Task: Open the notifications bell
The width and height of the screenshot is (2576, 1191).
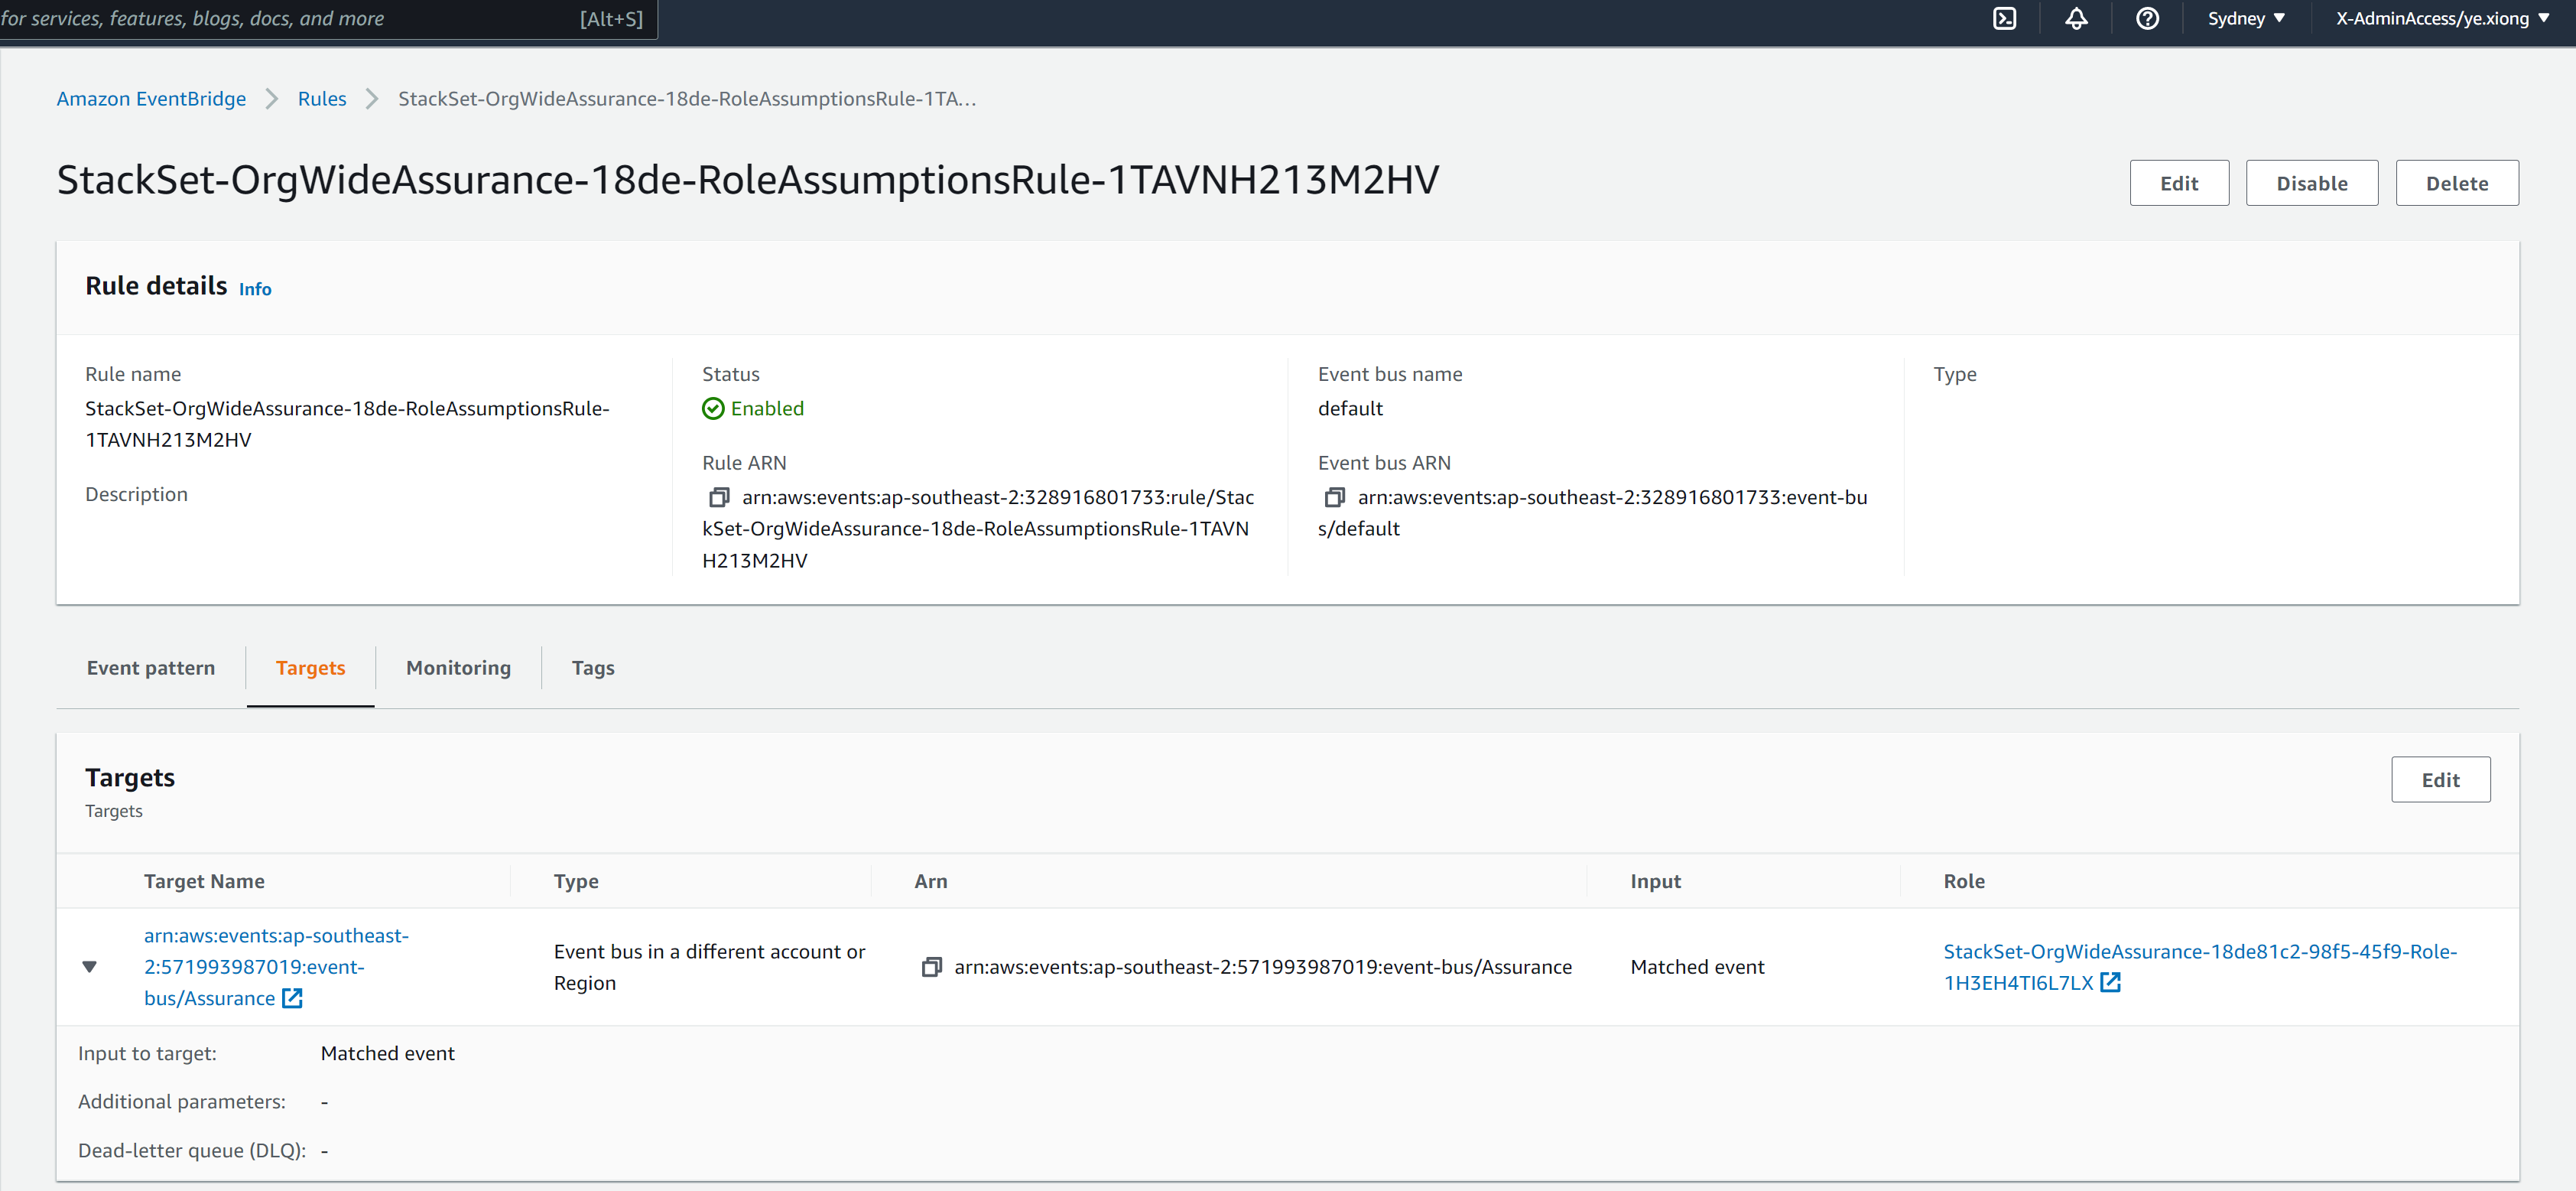Action: (x=2076, y=18)
